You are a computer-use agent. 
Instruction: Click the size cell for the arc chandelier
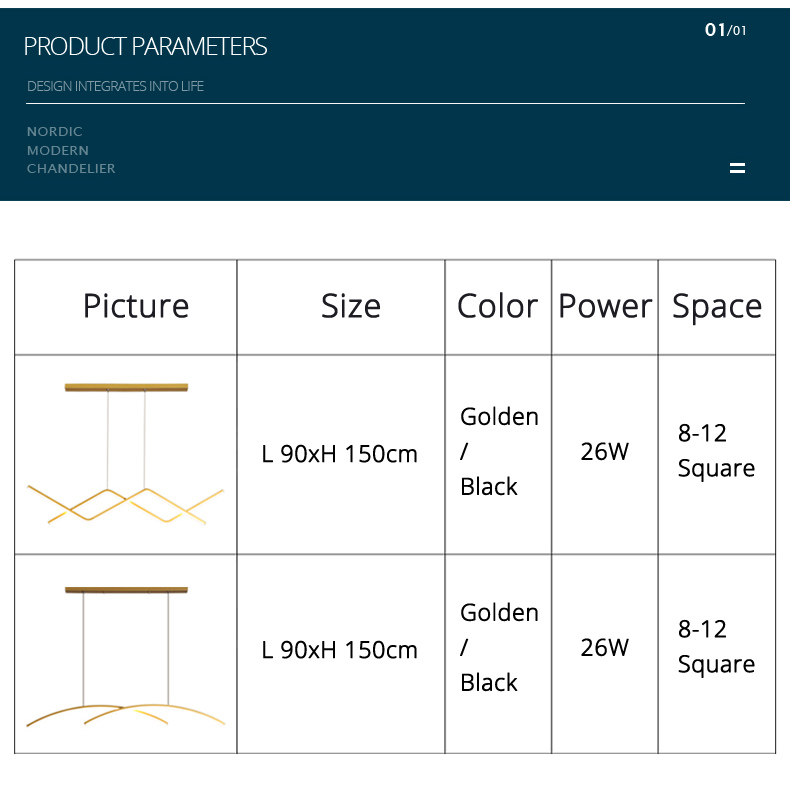[x=340, y=650]
